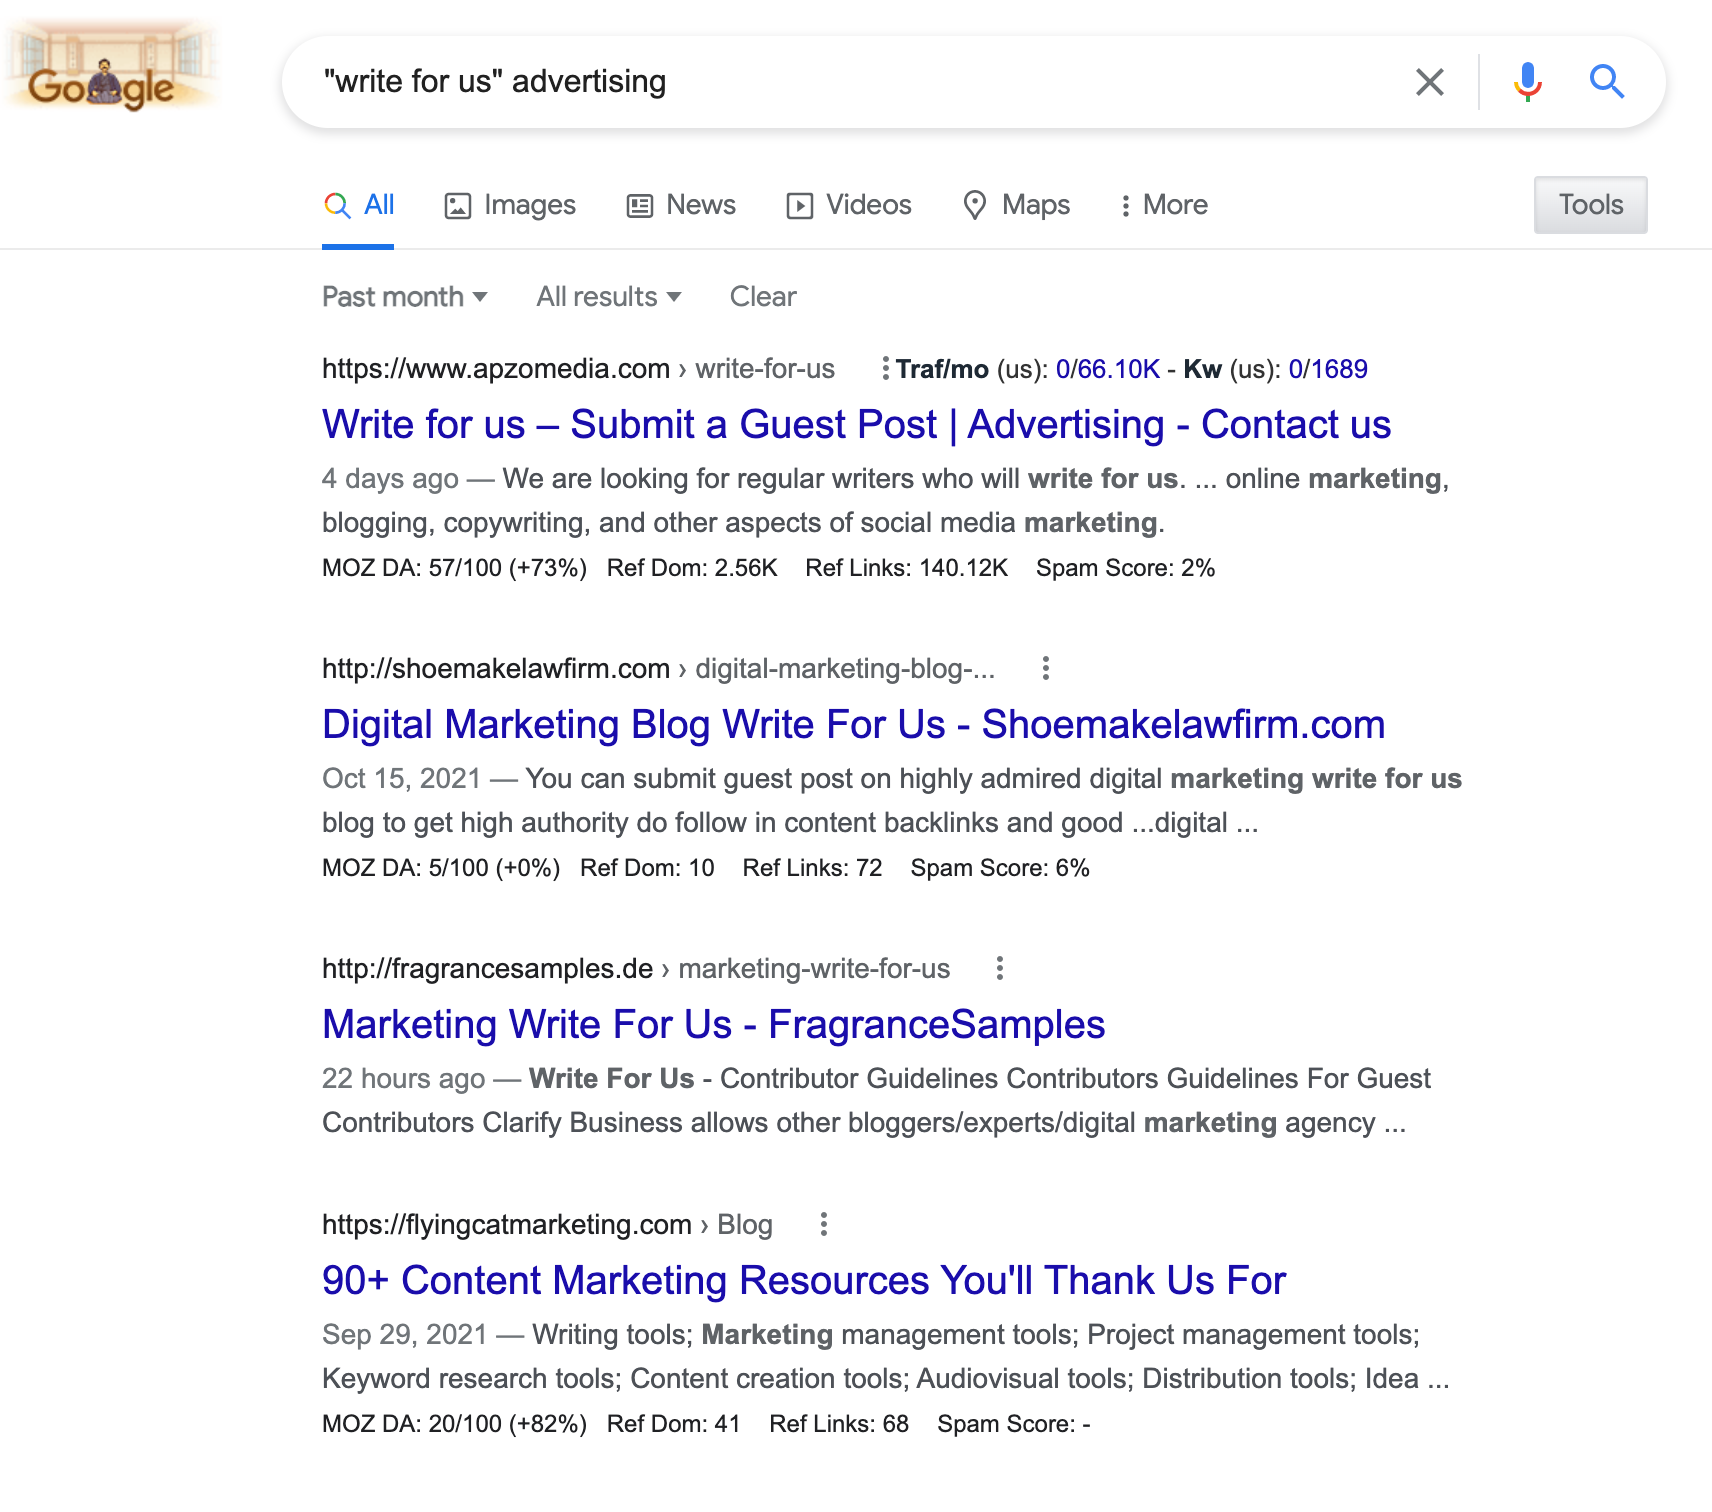1712x1512 pixels.
Task: Open the apzomedia.com guest post result
Action: tap(856, 424)
